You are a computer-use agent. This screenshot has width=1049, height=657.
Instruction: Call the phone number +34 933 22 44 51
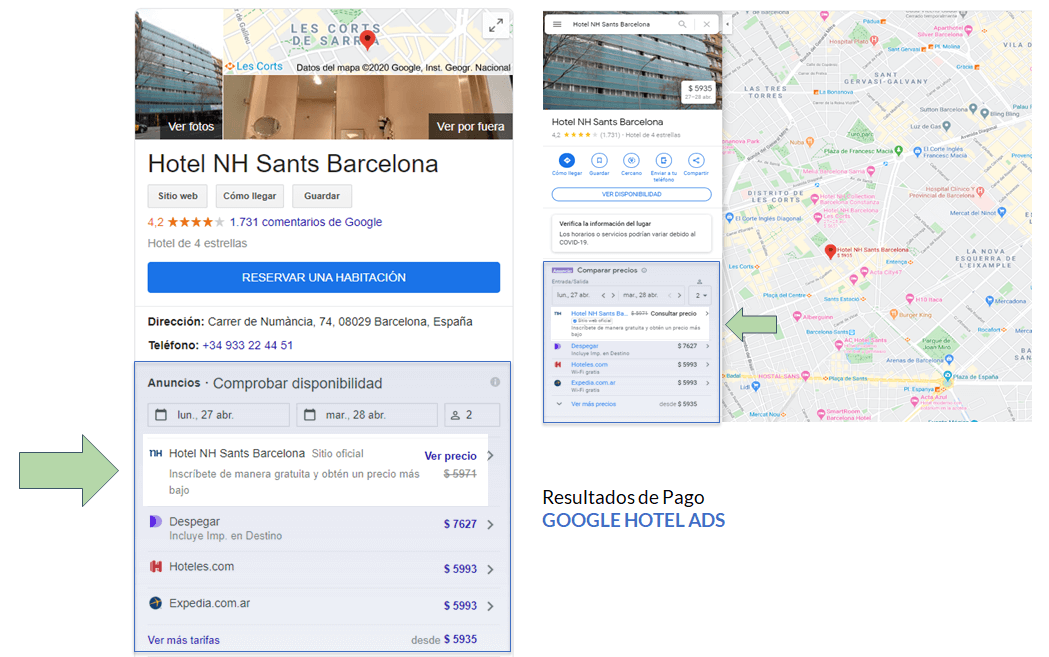[x=247, y=345]
